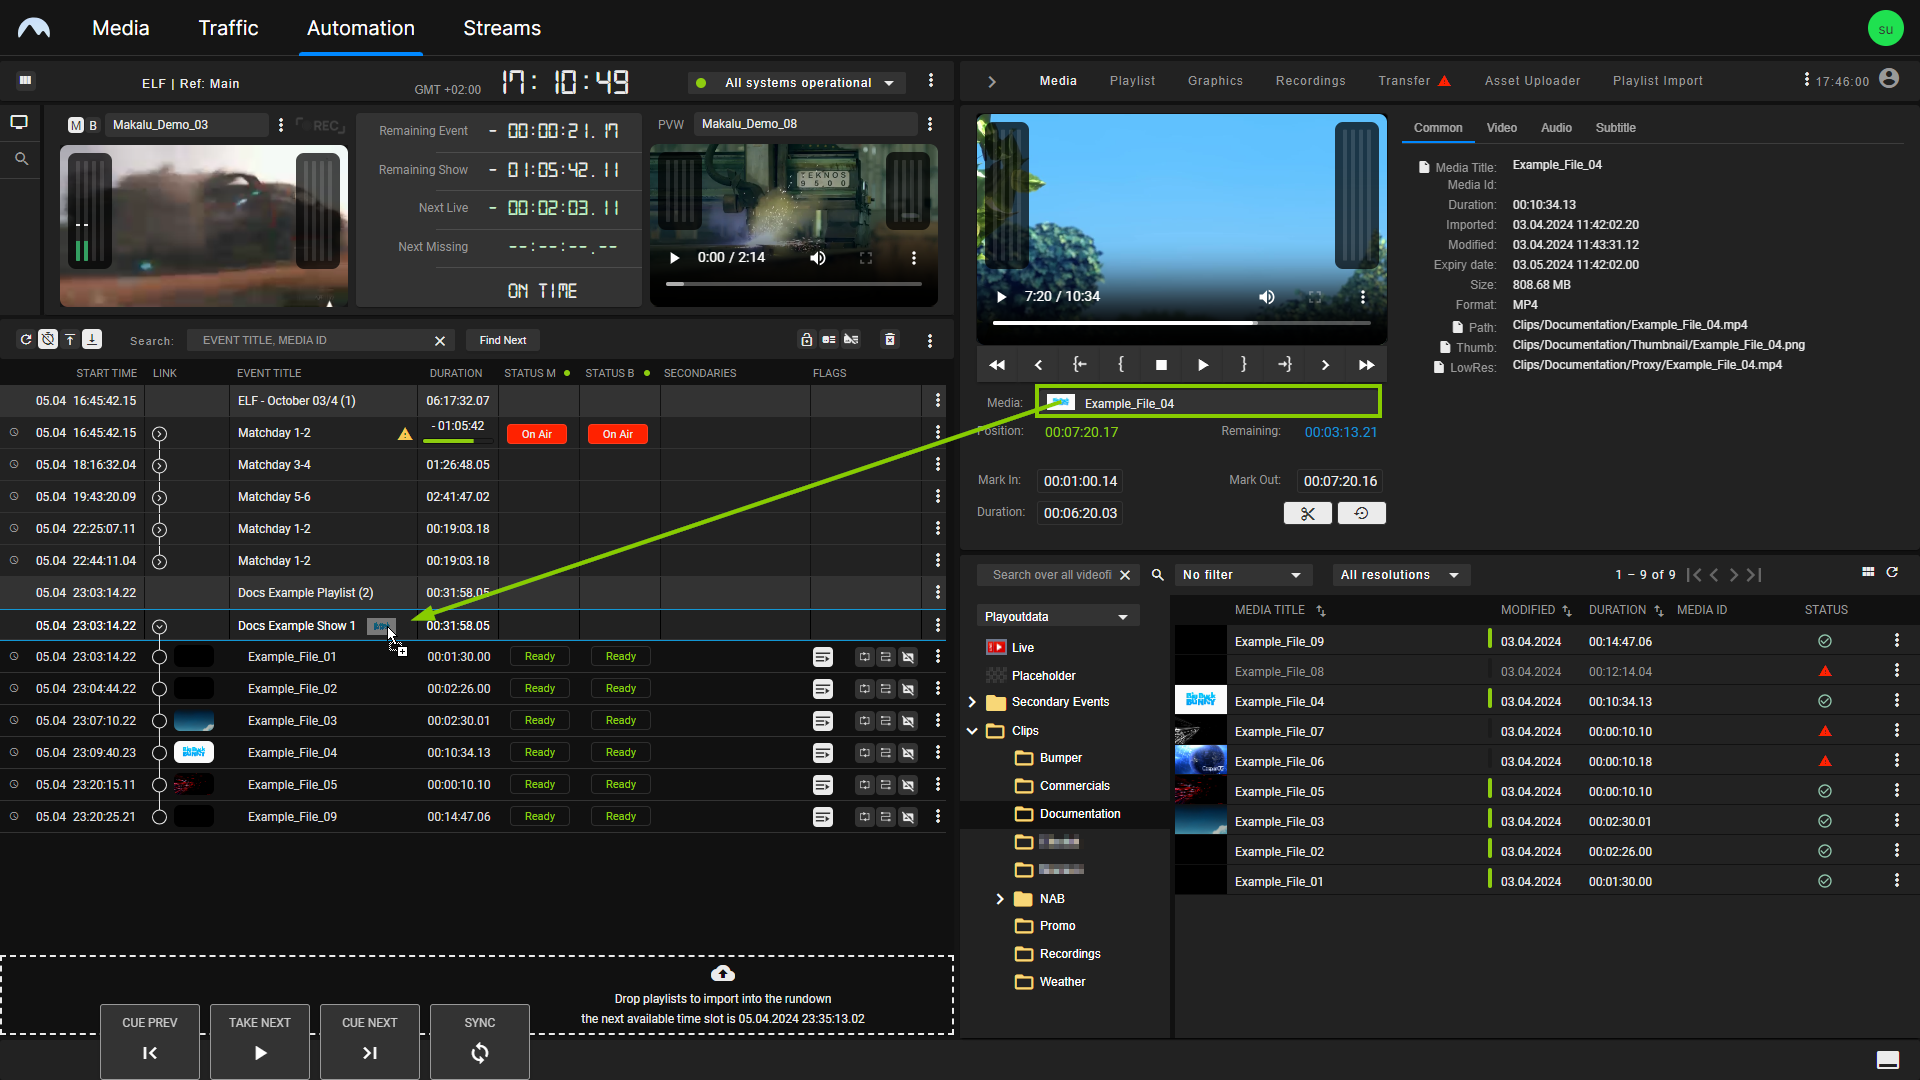
Task: Toggle the On Air status for Matchday 1-2
Action: pyautogui.click(x=537, y=433)
